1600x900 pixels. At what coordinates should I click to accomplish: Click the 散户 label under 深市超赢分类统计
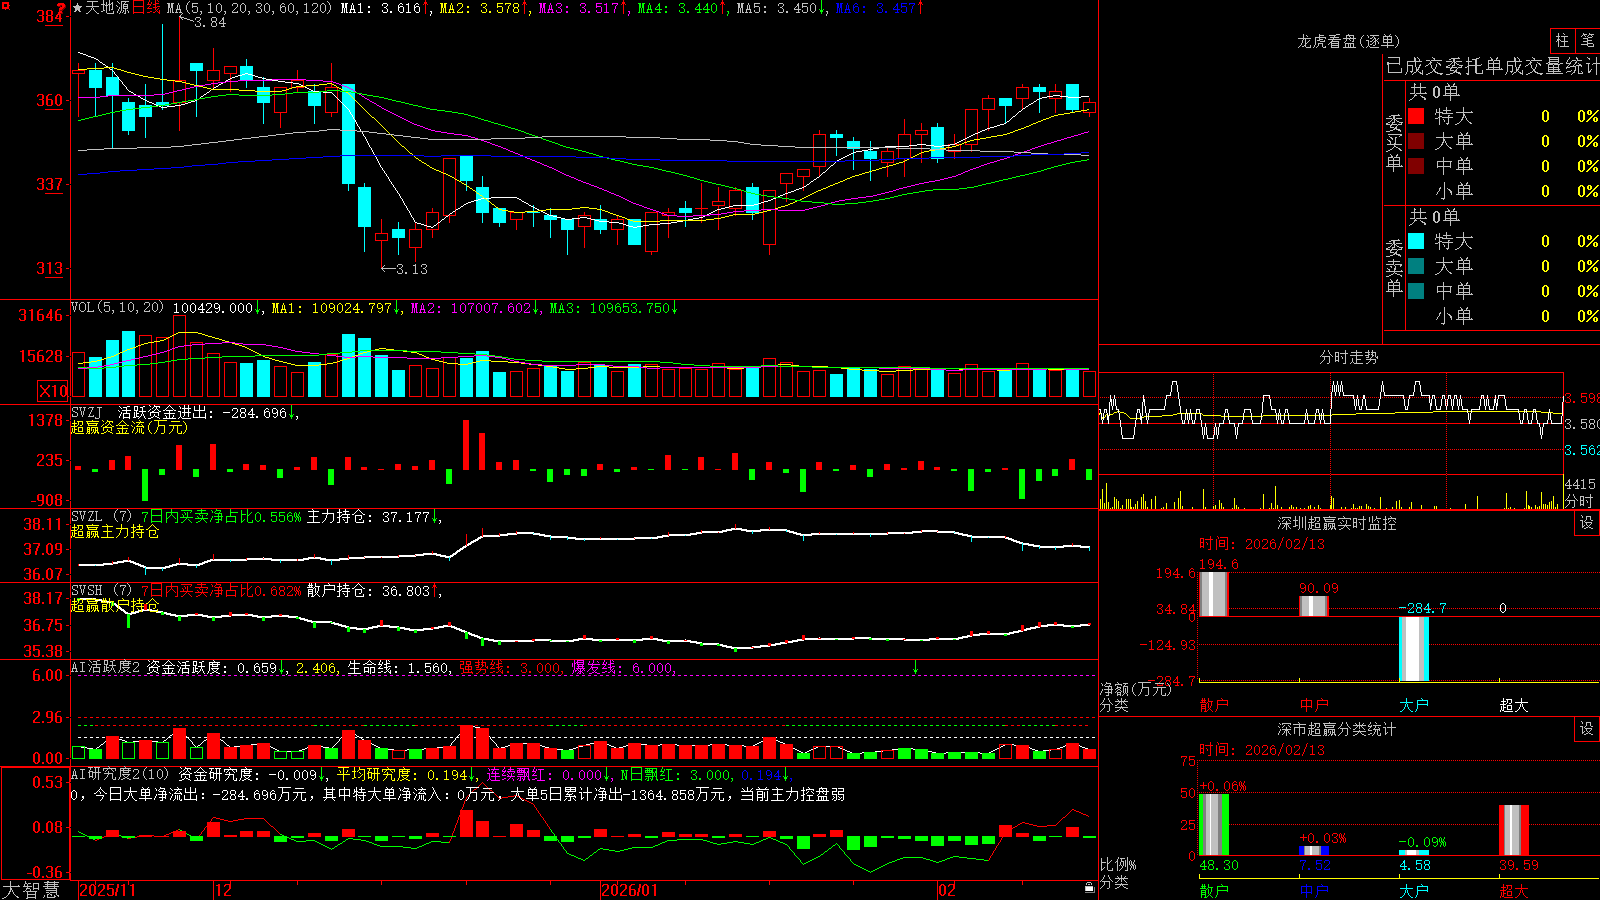point(1214,890)
